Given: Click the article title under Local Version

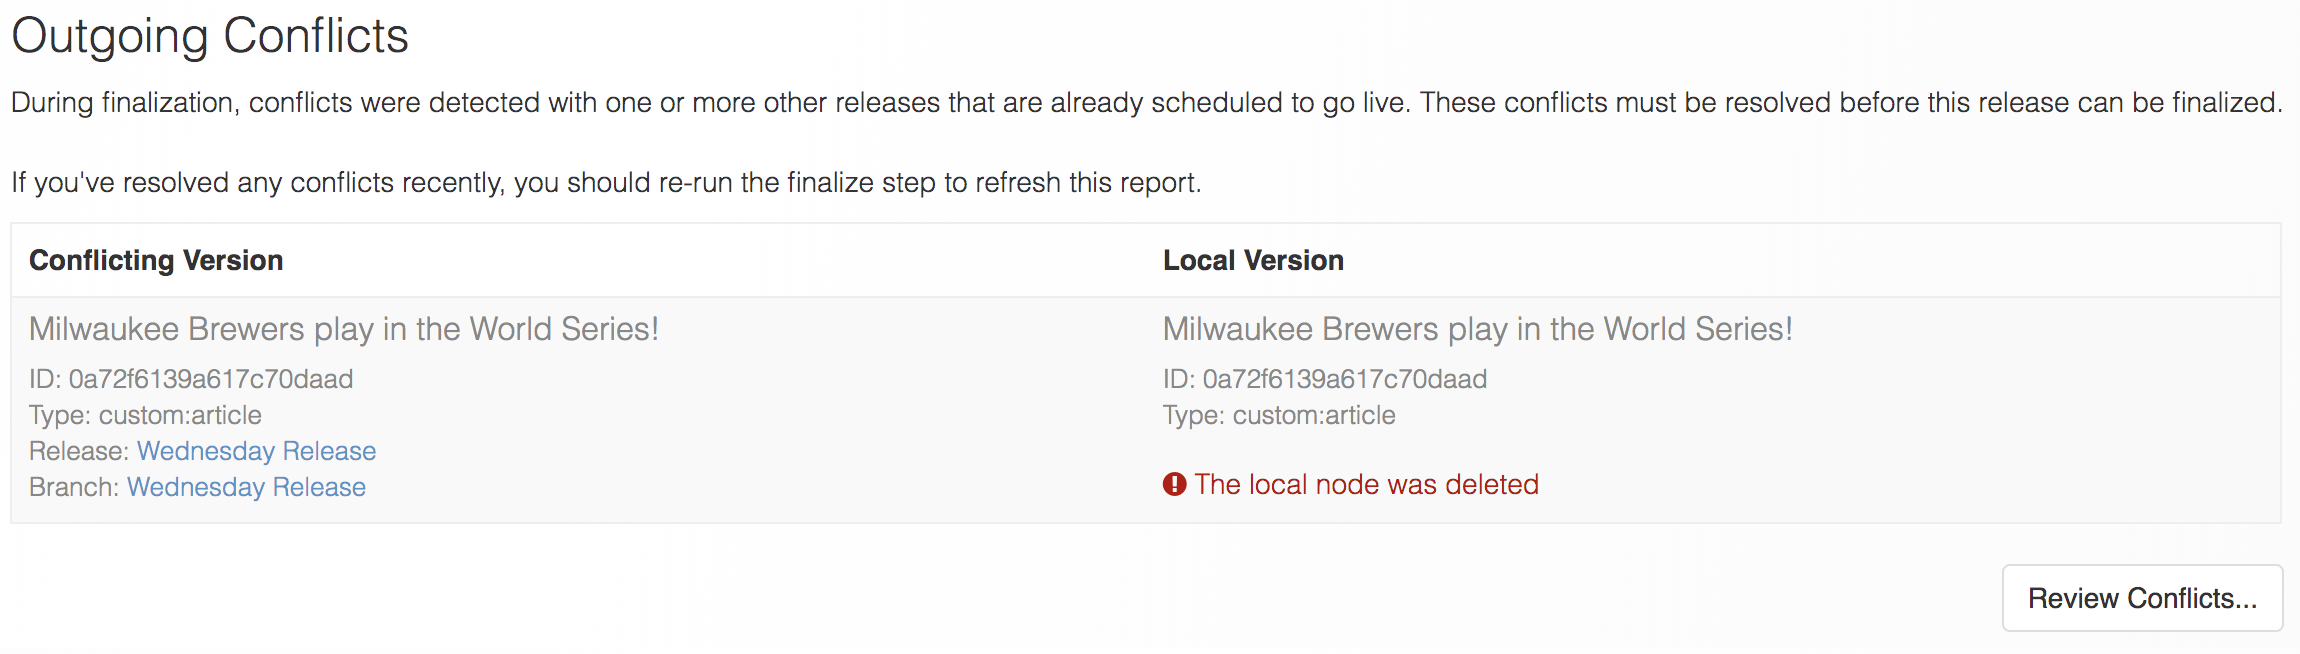Looking at the screenshot, I should coord(1478,329).
